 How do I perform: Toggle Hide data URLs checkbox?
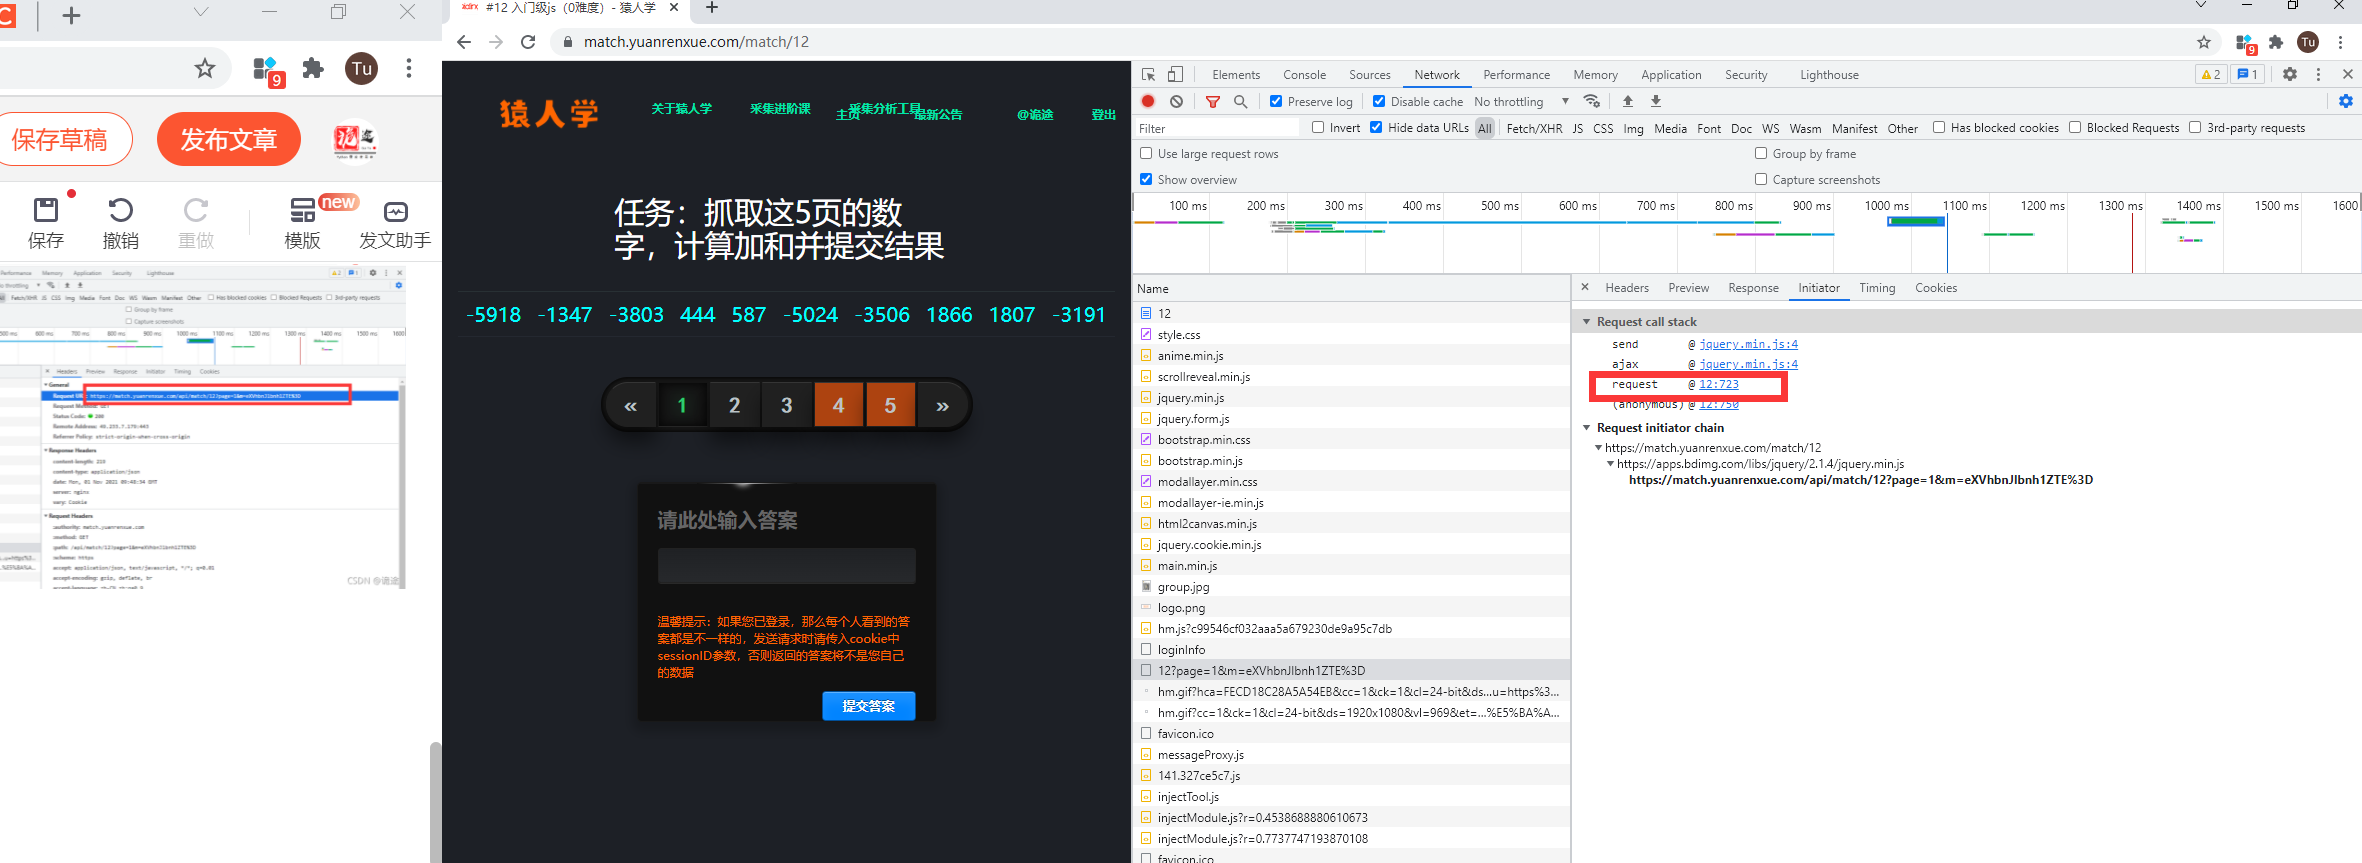coord(1376,127)
